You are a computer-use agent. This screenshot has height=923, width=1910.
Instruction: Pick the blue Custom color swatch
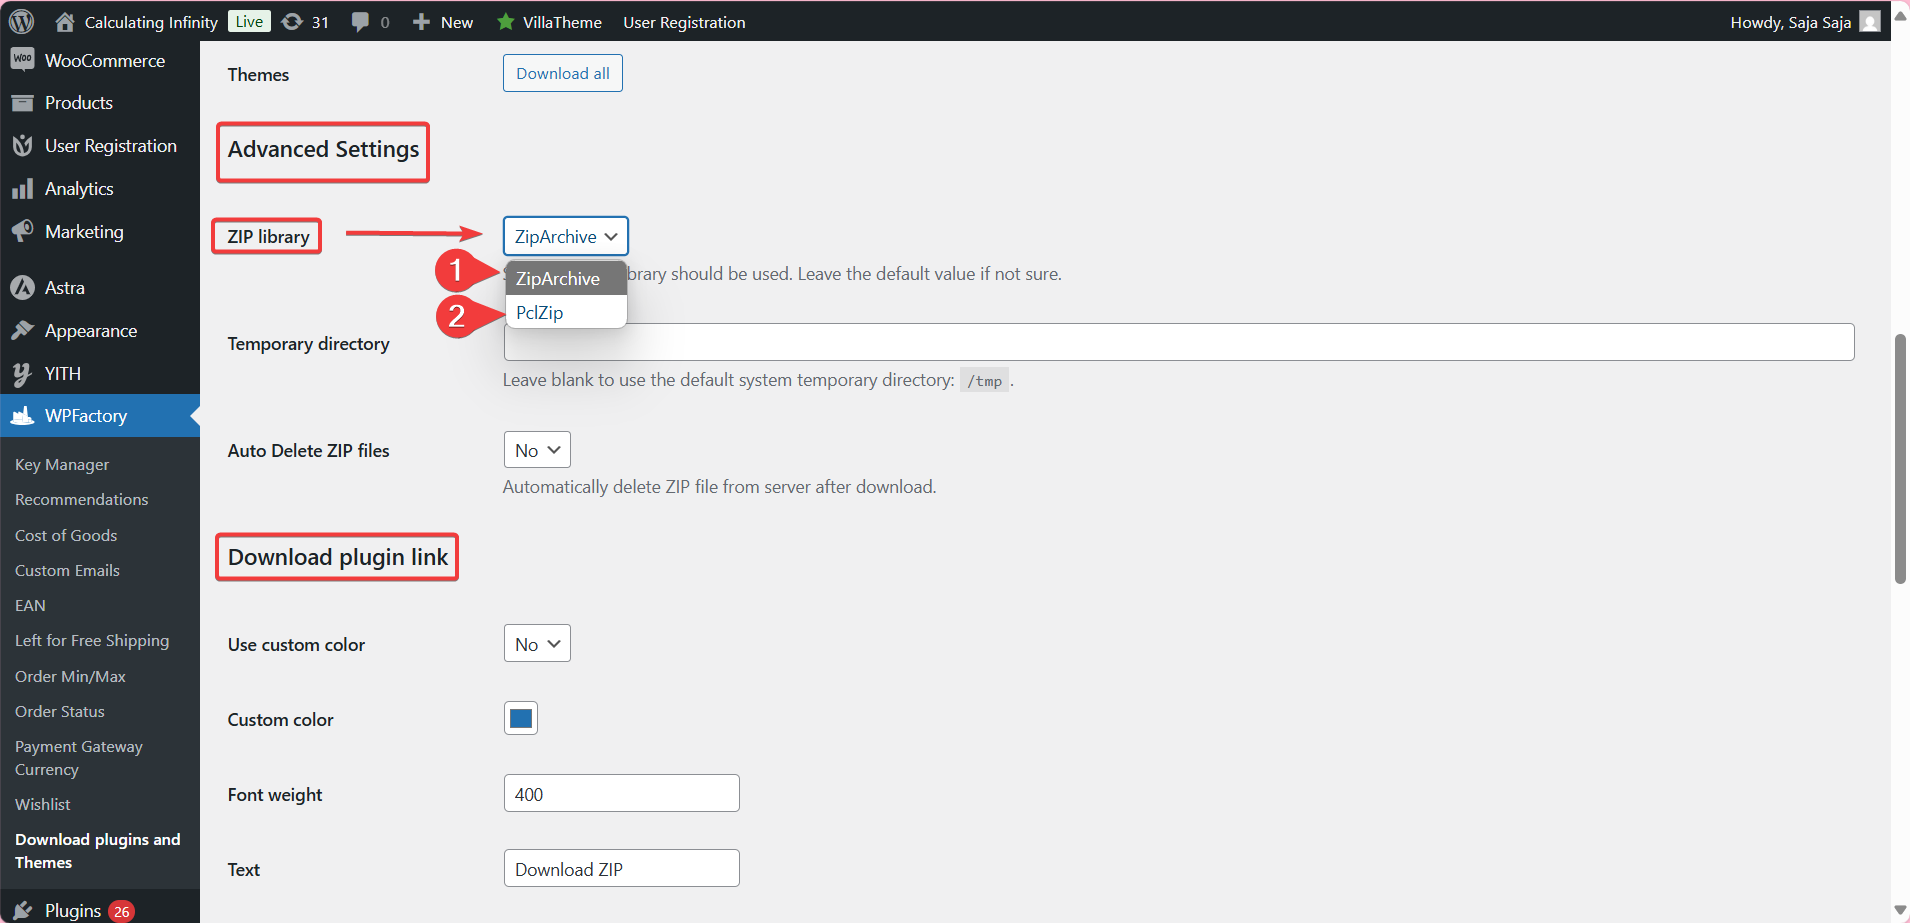click(521, 718)
